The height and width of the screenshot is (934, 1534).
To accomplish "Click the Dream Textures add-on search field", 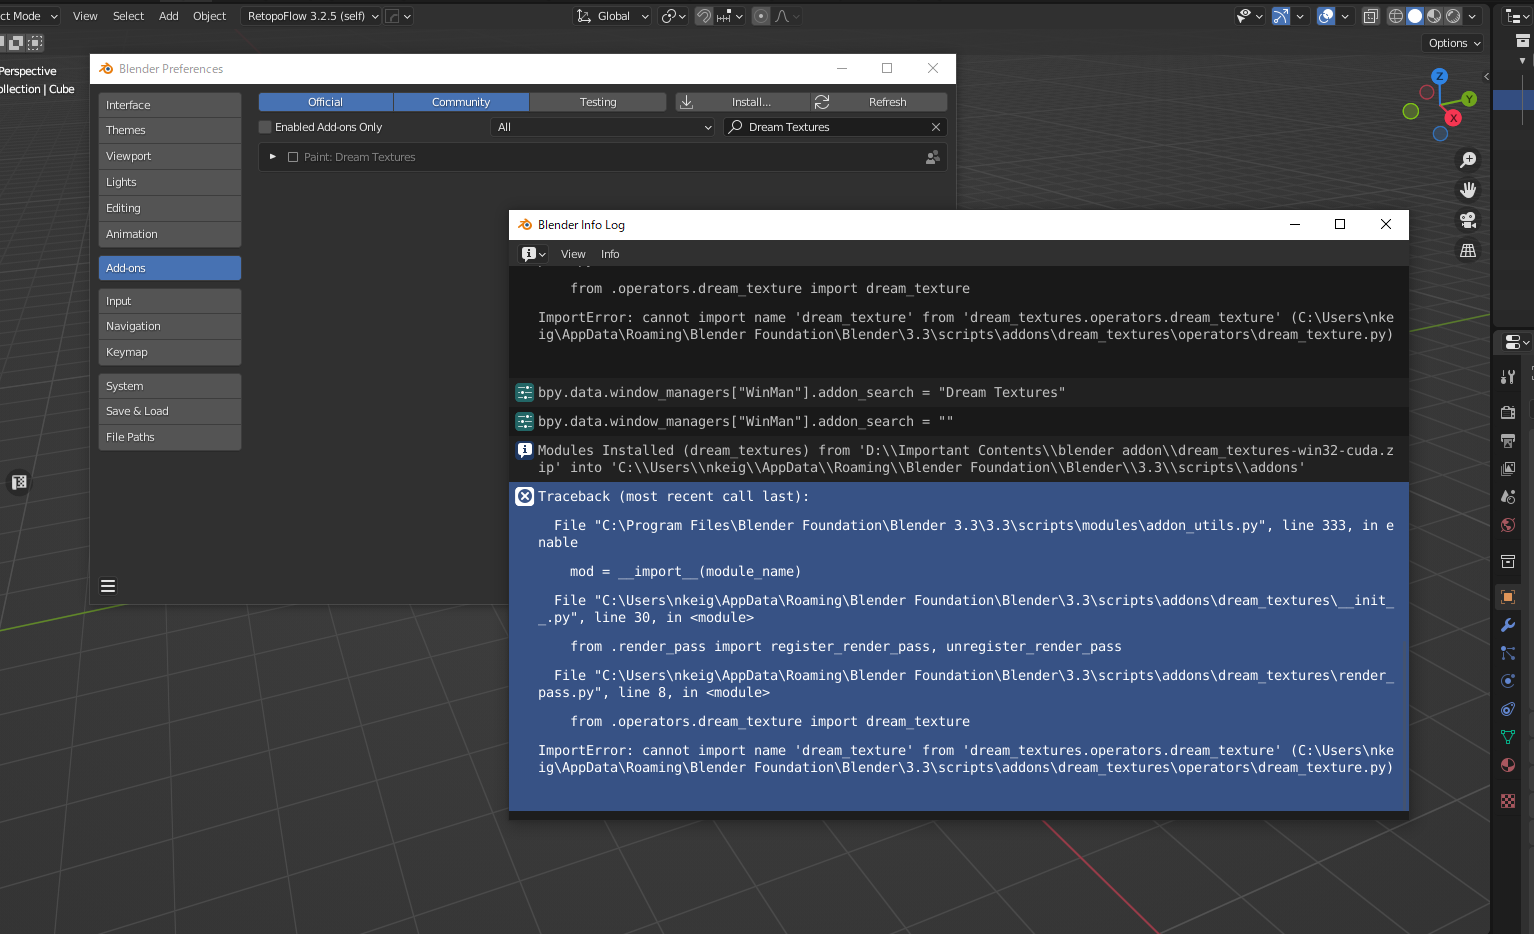I will 834,127.
